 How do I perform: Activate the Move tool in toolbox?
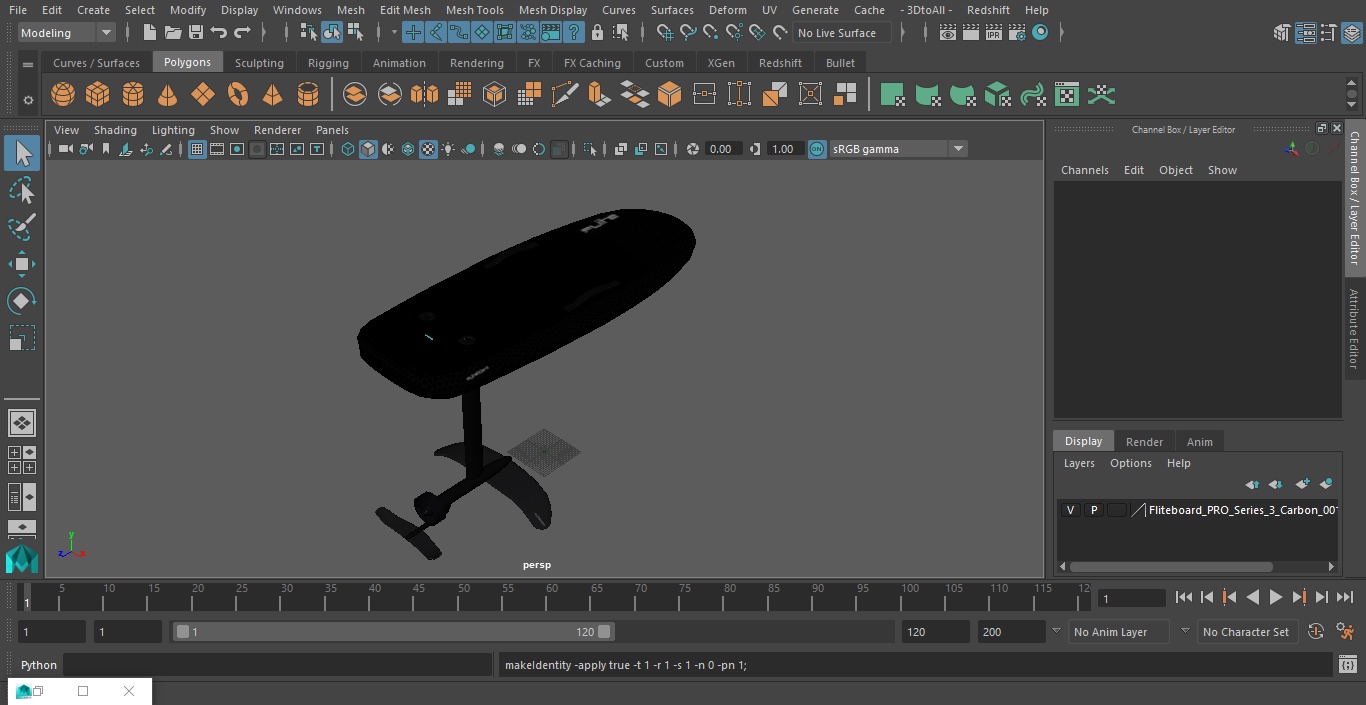22,264
